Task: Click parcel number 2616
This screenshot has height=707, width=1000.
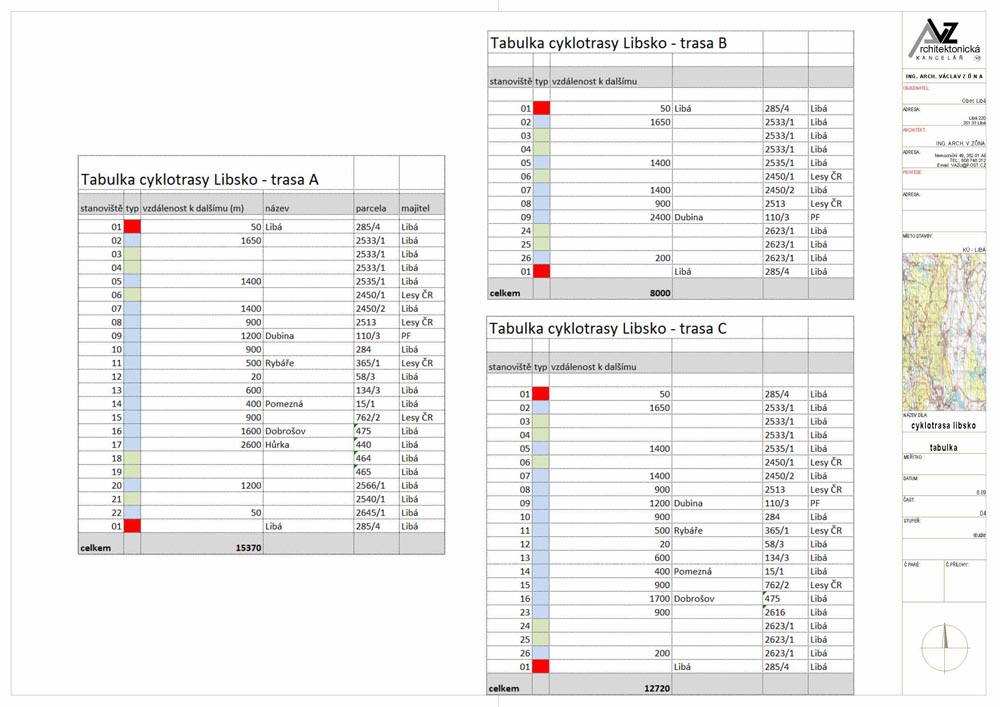Action: tap(775, 613)
